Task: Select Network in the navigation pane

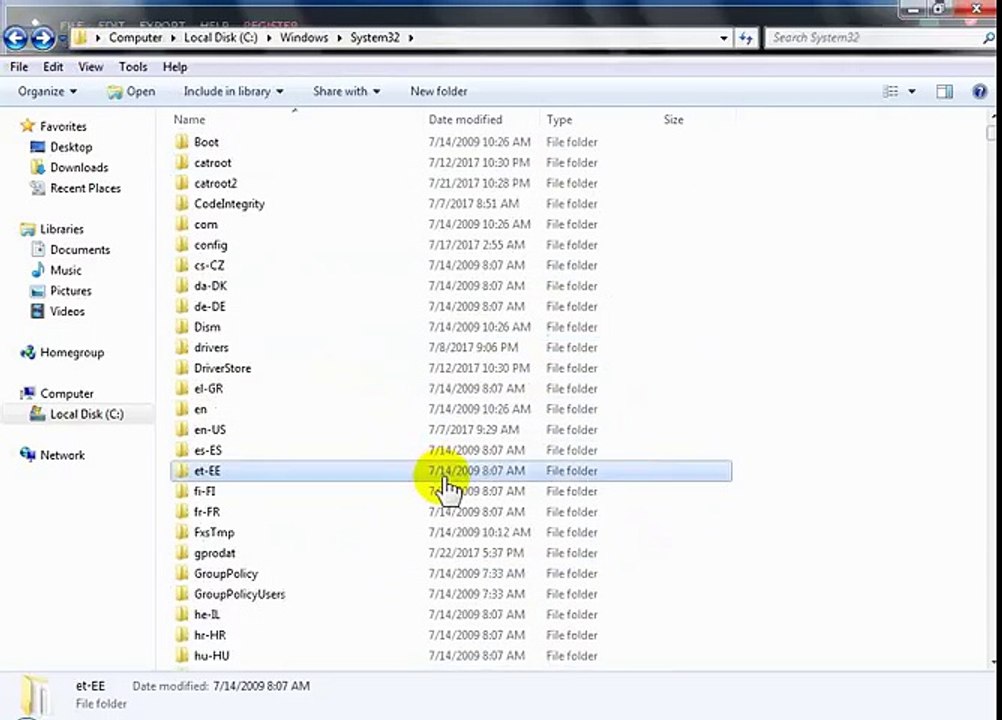Action: click(x=62, y=455)
